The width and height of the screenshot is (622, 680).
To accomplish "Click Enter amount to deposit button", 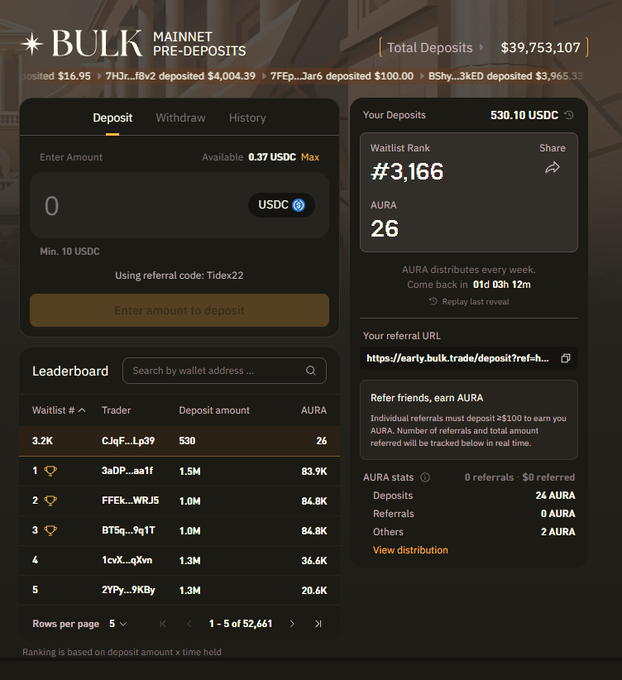I will point(179,311).
